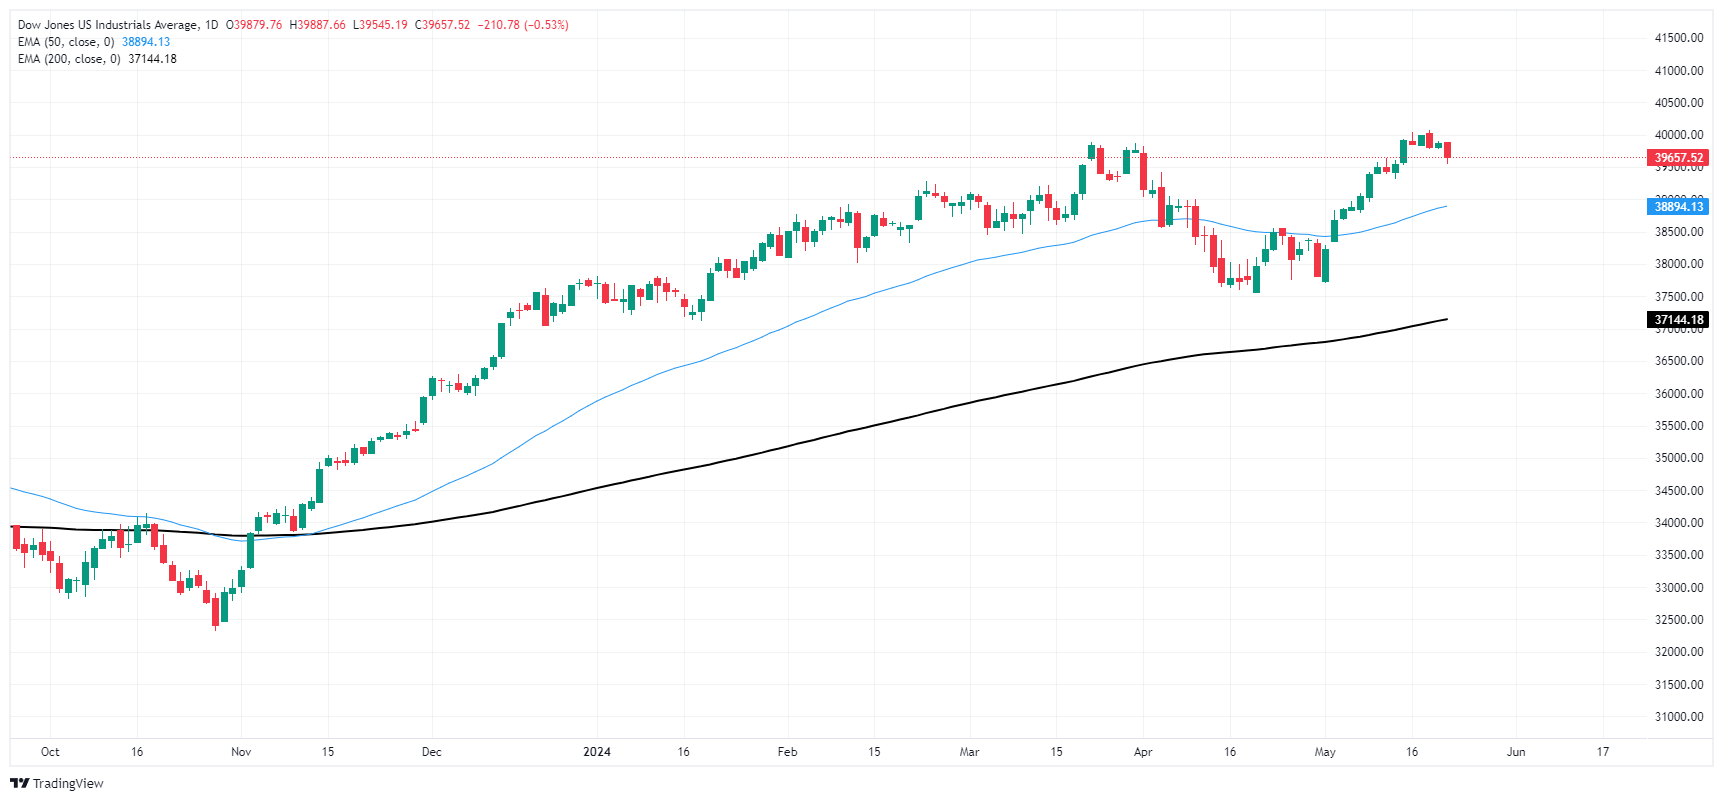Click the 2024 marker on time axis
Screen dimensions: 1723x801
click(x=597, y=752)
